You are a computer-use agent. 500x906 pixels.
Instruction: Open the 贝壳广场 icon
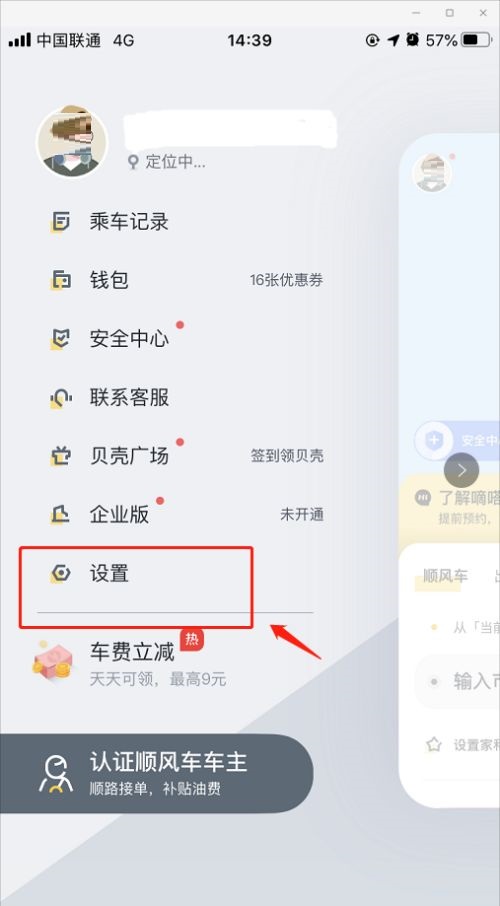(61, 456)
